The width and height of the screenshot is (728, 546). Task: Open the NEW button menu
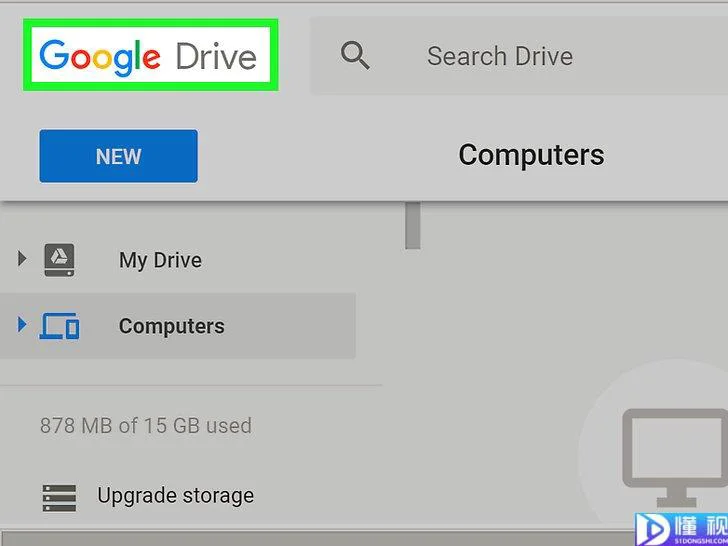[118, 156]
